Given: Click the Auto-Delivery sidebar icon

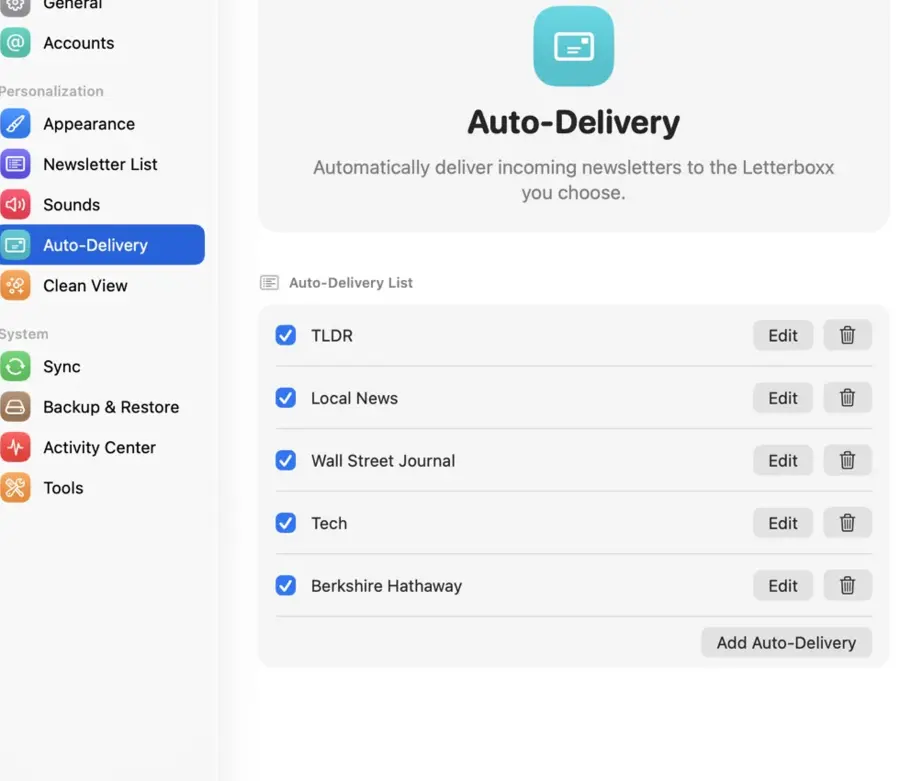Looking at the screenshot, I should point(15,245).
